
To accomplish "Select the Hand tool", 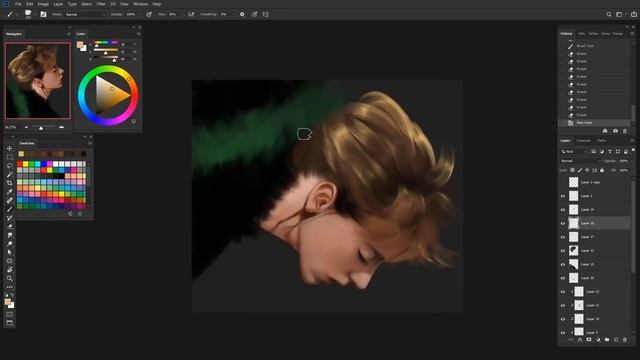I will (x=9, y=269).
